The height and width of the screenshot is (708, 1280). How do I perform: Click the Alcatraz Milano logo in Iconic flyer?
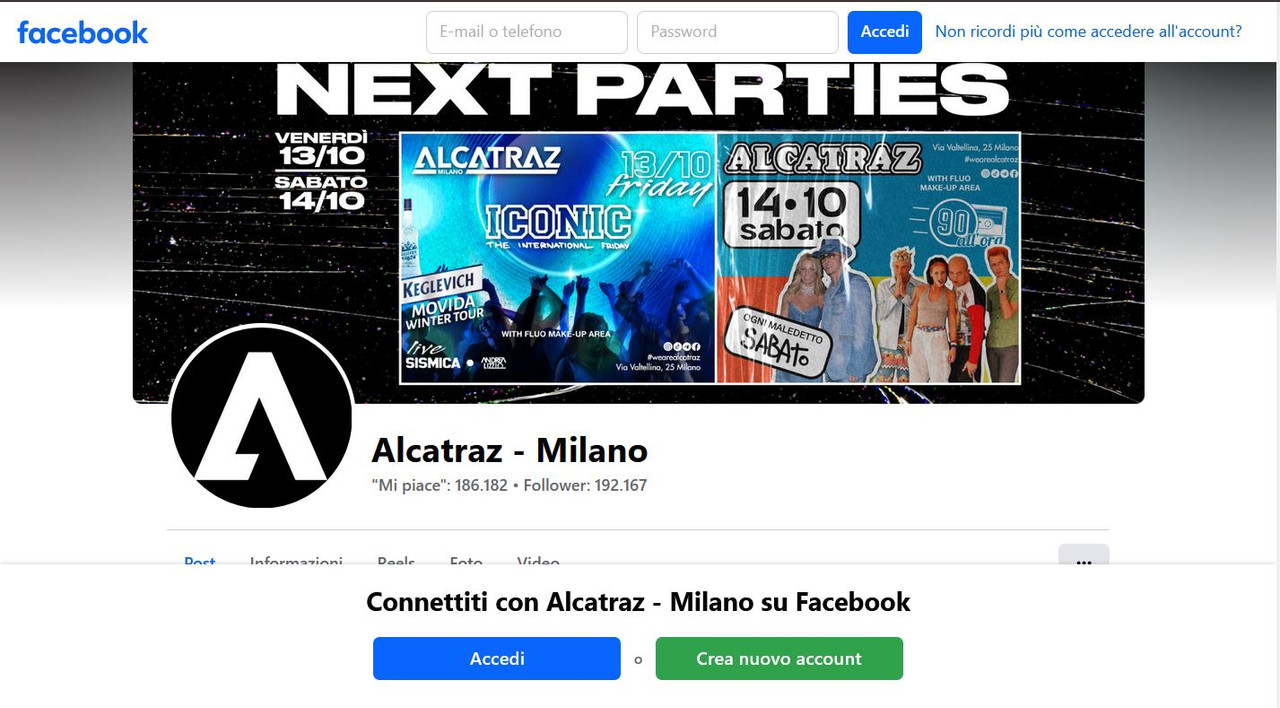tap(487, 159)
